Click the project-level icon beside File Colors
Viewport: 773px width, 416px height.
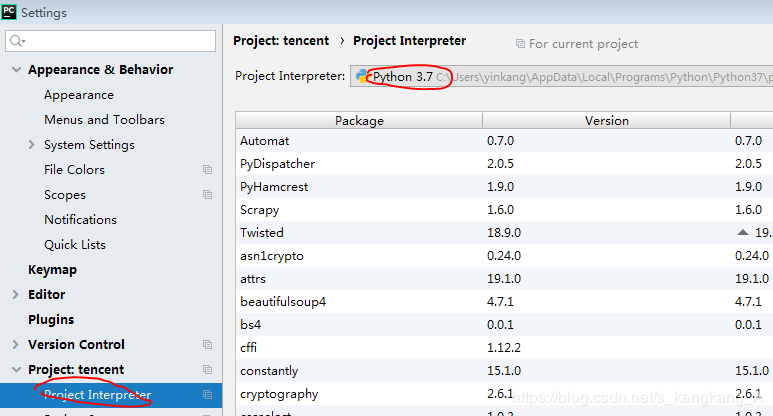point(207,170)
